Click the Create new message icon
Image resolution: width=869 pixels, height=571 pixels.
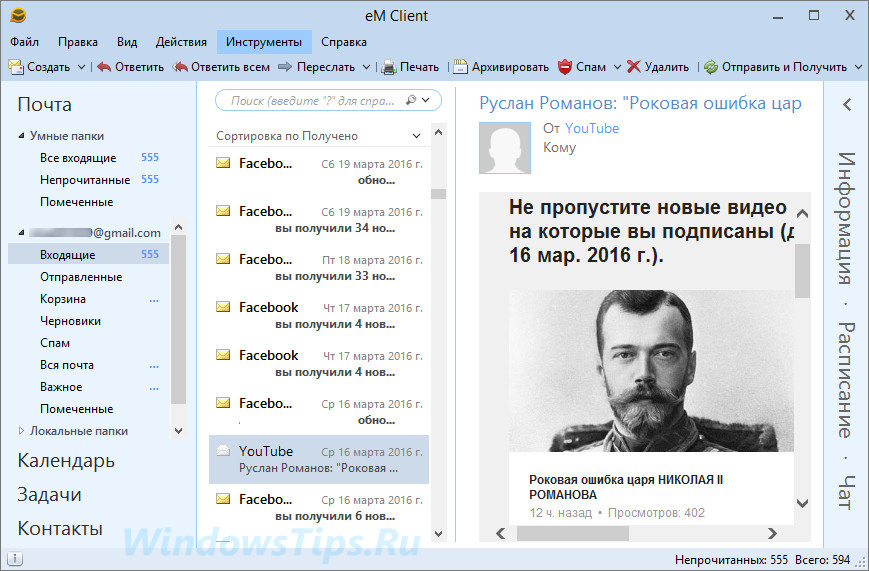tap(16, 67)
